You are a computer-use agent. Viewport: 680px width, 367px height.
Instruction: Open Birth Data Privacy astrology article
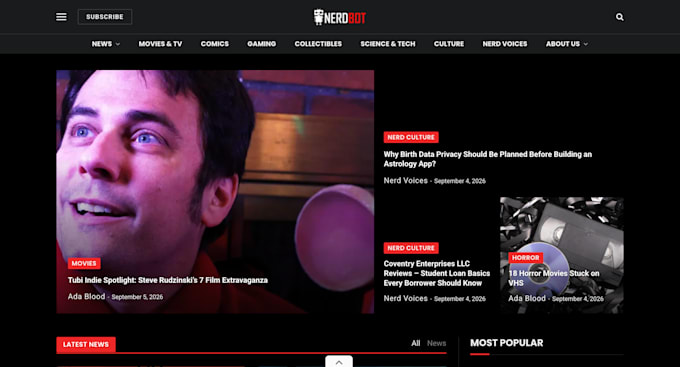(487, 159)
